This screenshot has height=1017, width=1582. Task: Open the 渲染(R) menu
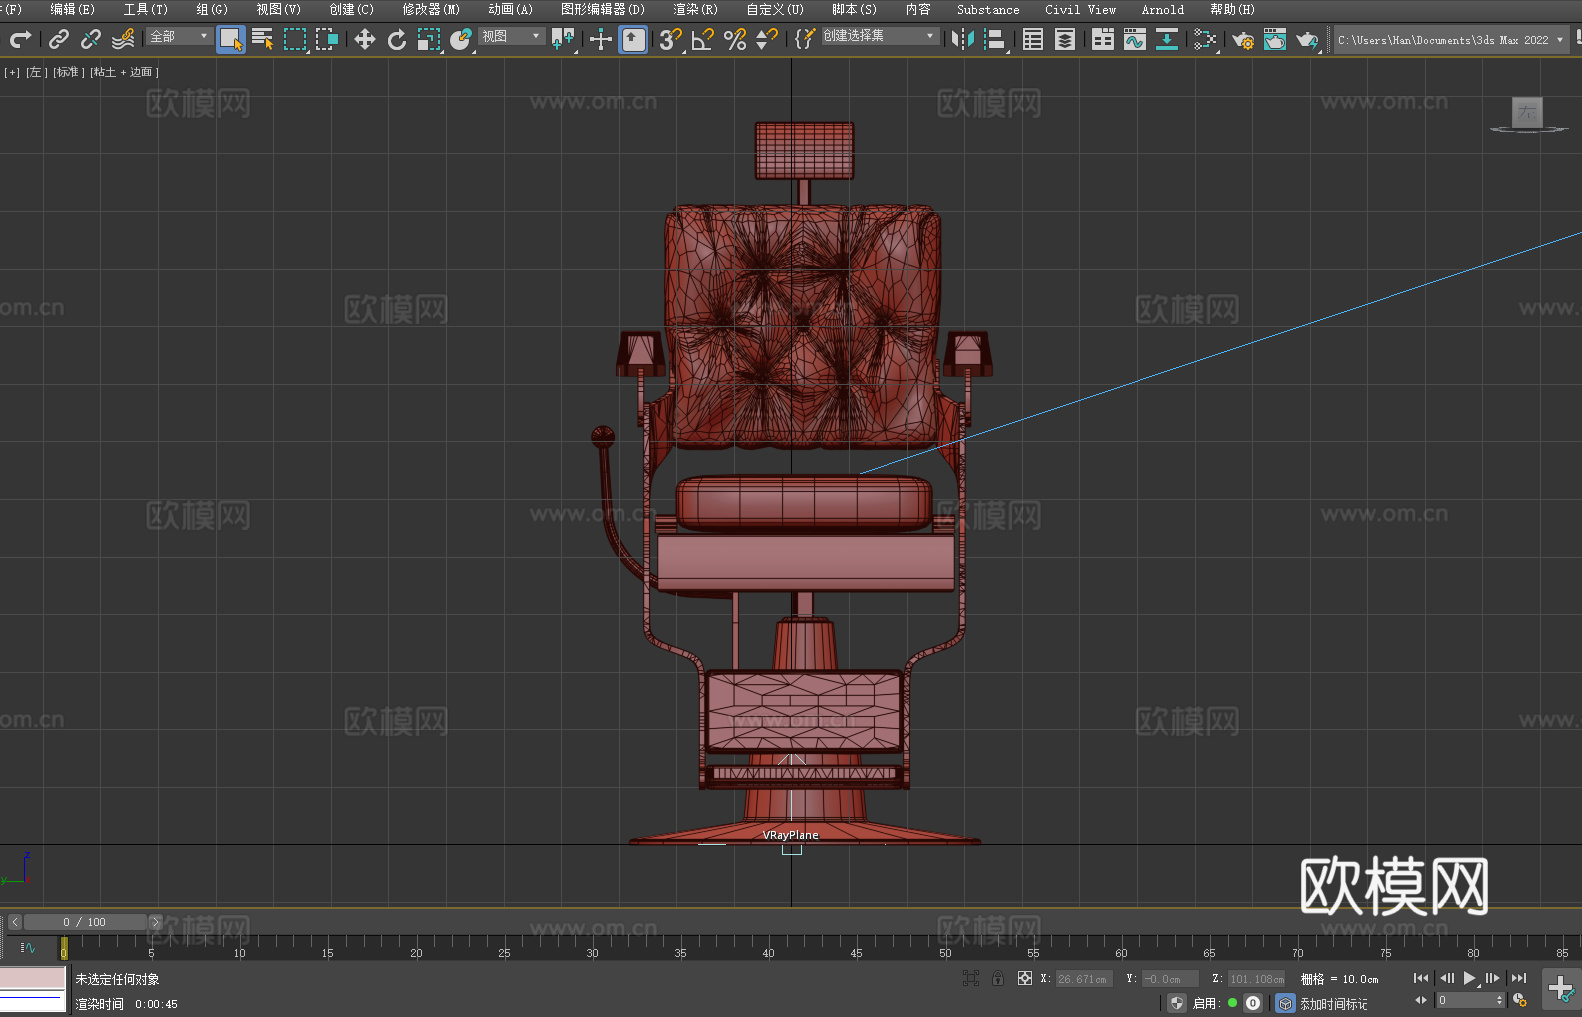click(695, 10)
